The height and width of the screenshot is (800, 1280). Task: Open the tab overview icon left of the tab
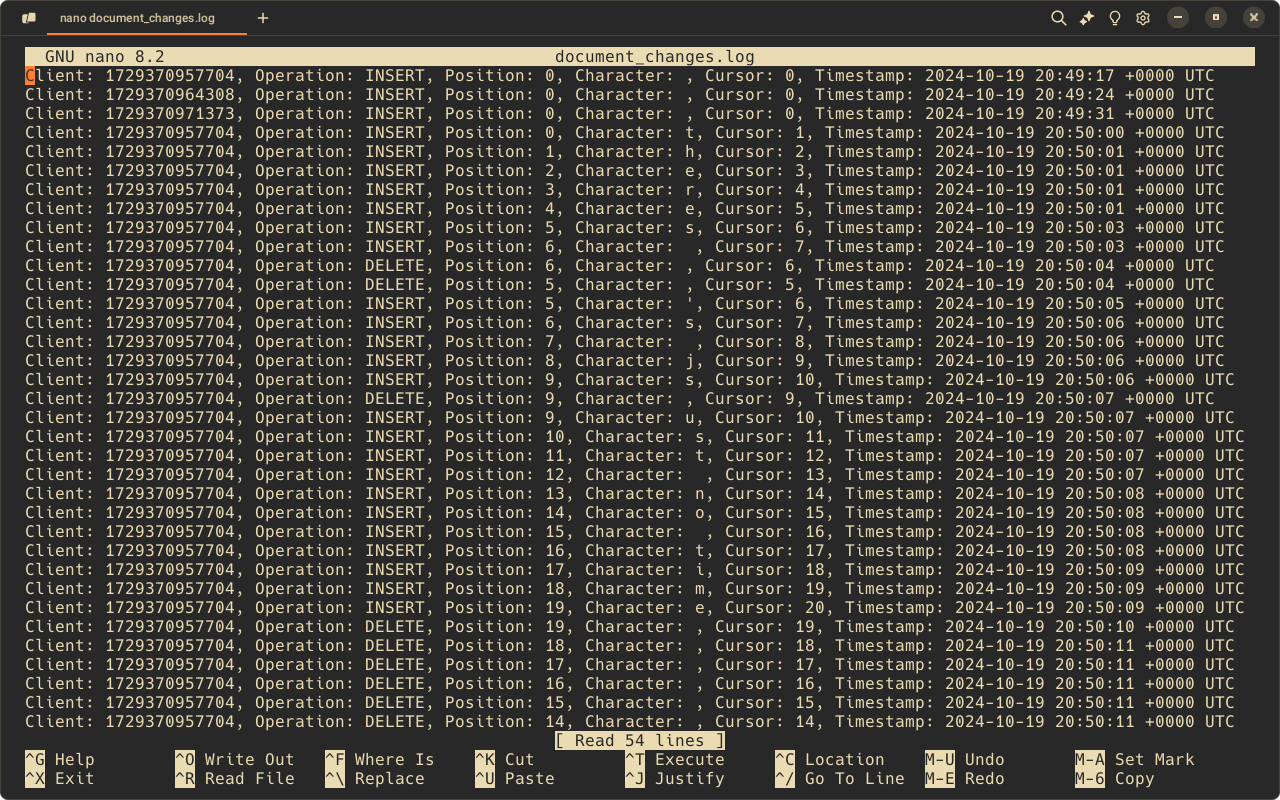coord(29,18)
